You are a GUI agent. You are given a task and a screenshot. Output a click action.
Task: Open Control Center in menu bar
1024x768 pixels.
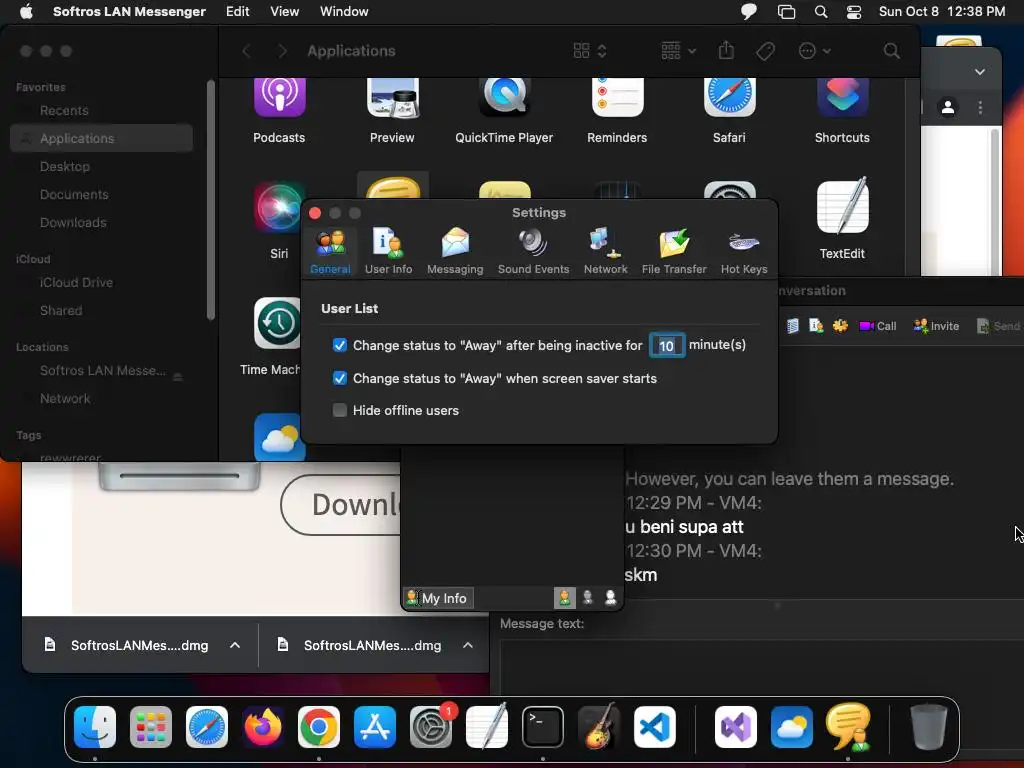854,12
